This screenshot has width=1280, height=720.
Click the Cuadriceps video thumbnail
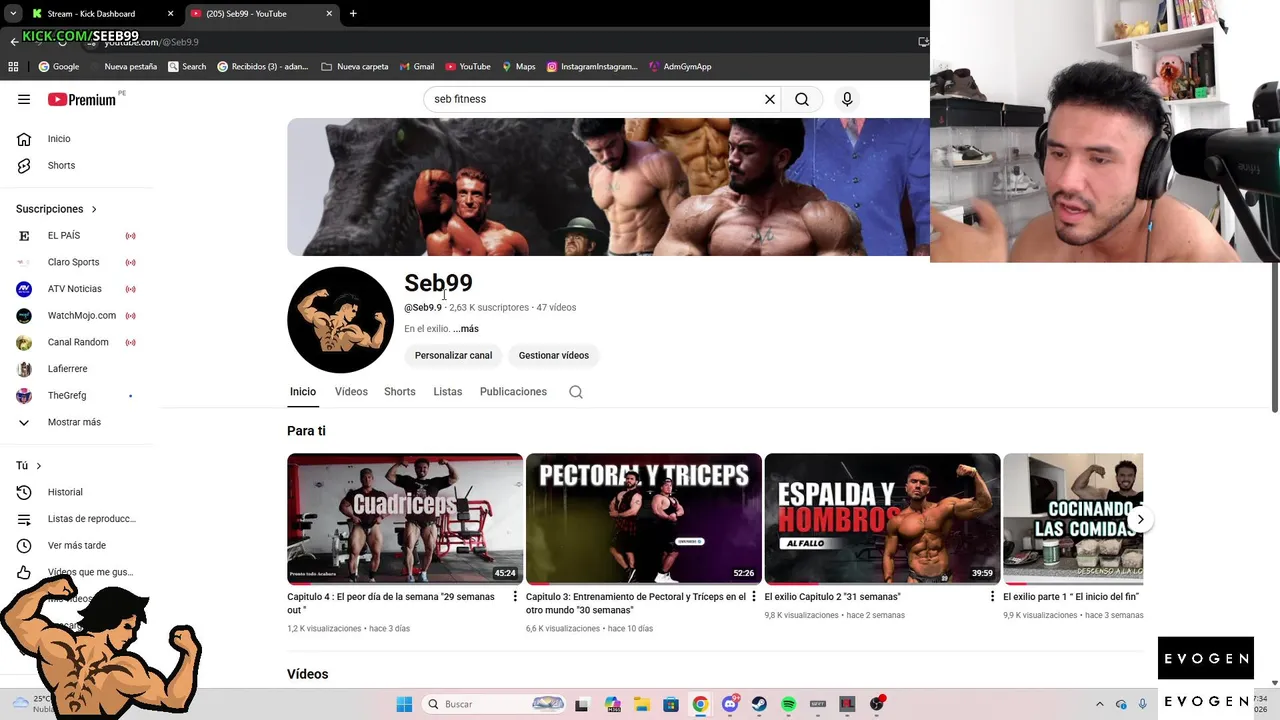[405, 519]
